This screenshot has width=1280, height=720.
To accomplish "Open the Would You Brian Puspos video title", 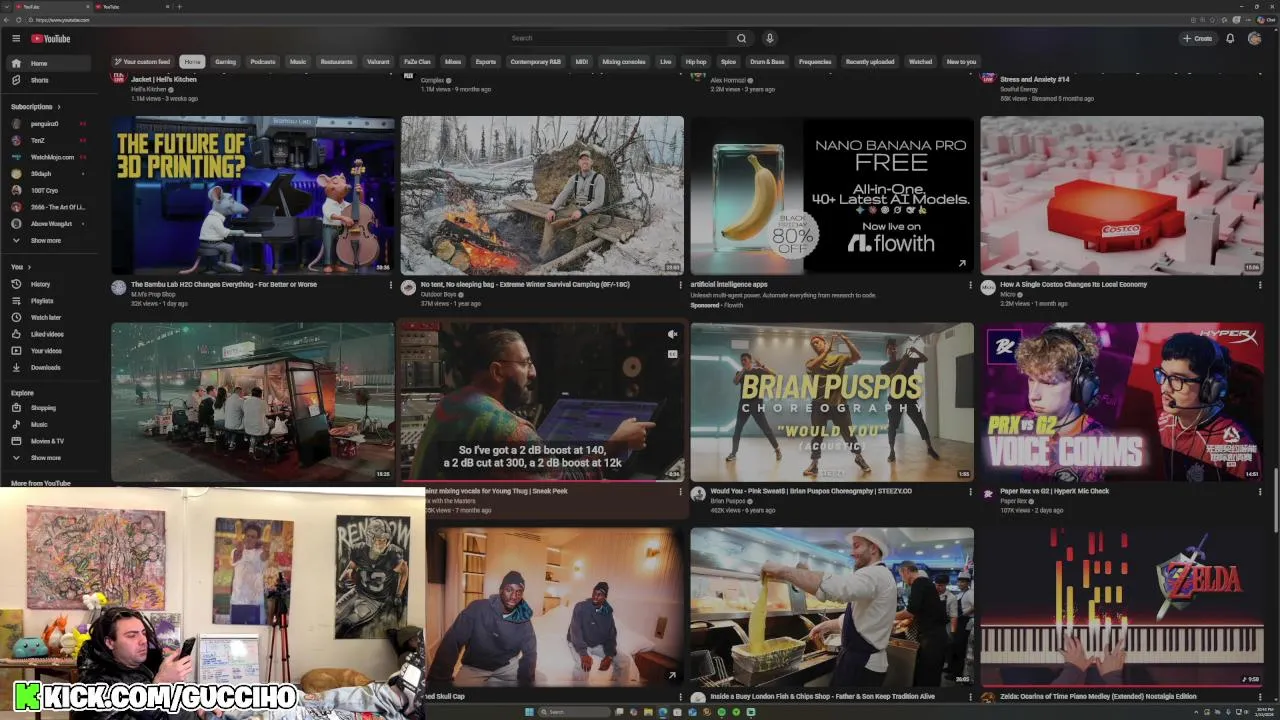I will coord(811,491).
